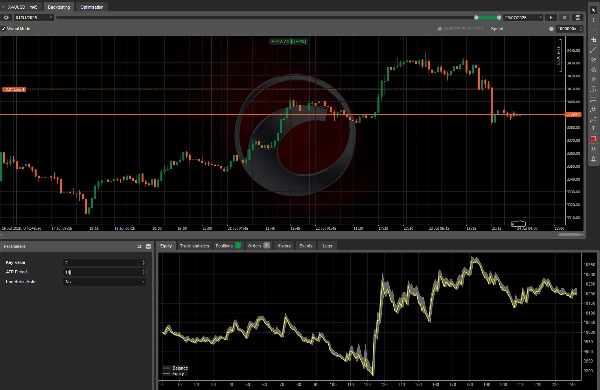Viewport: 600px width, 390px height.
Task: Switch to the Backtesting tab
Action: coord(59,7)
